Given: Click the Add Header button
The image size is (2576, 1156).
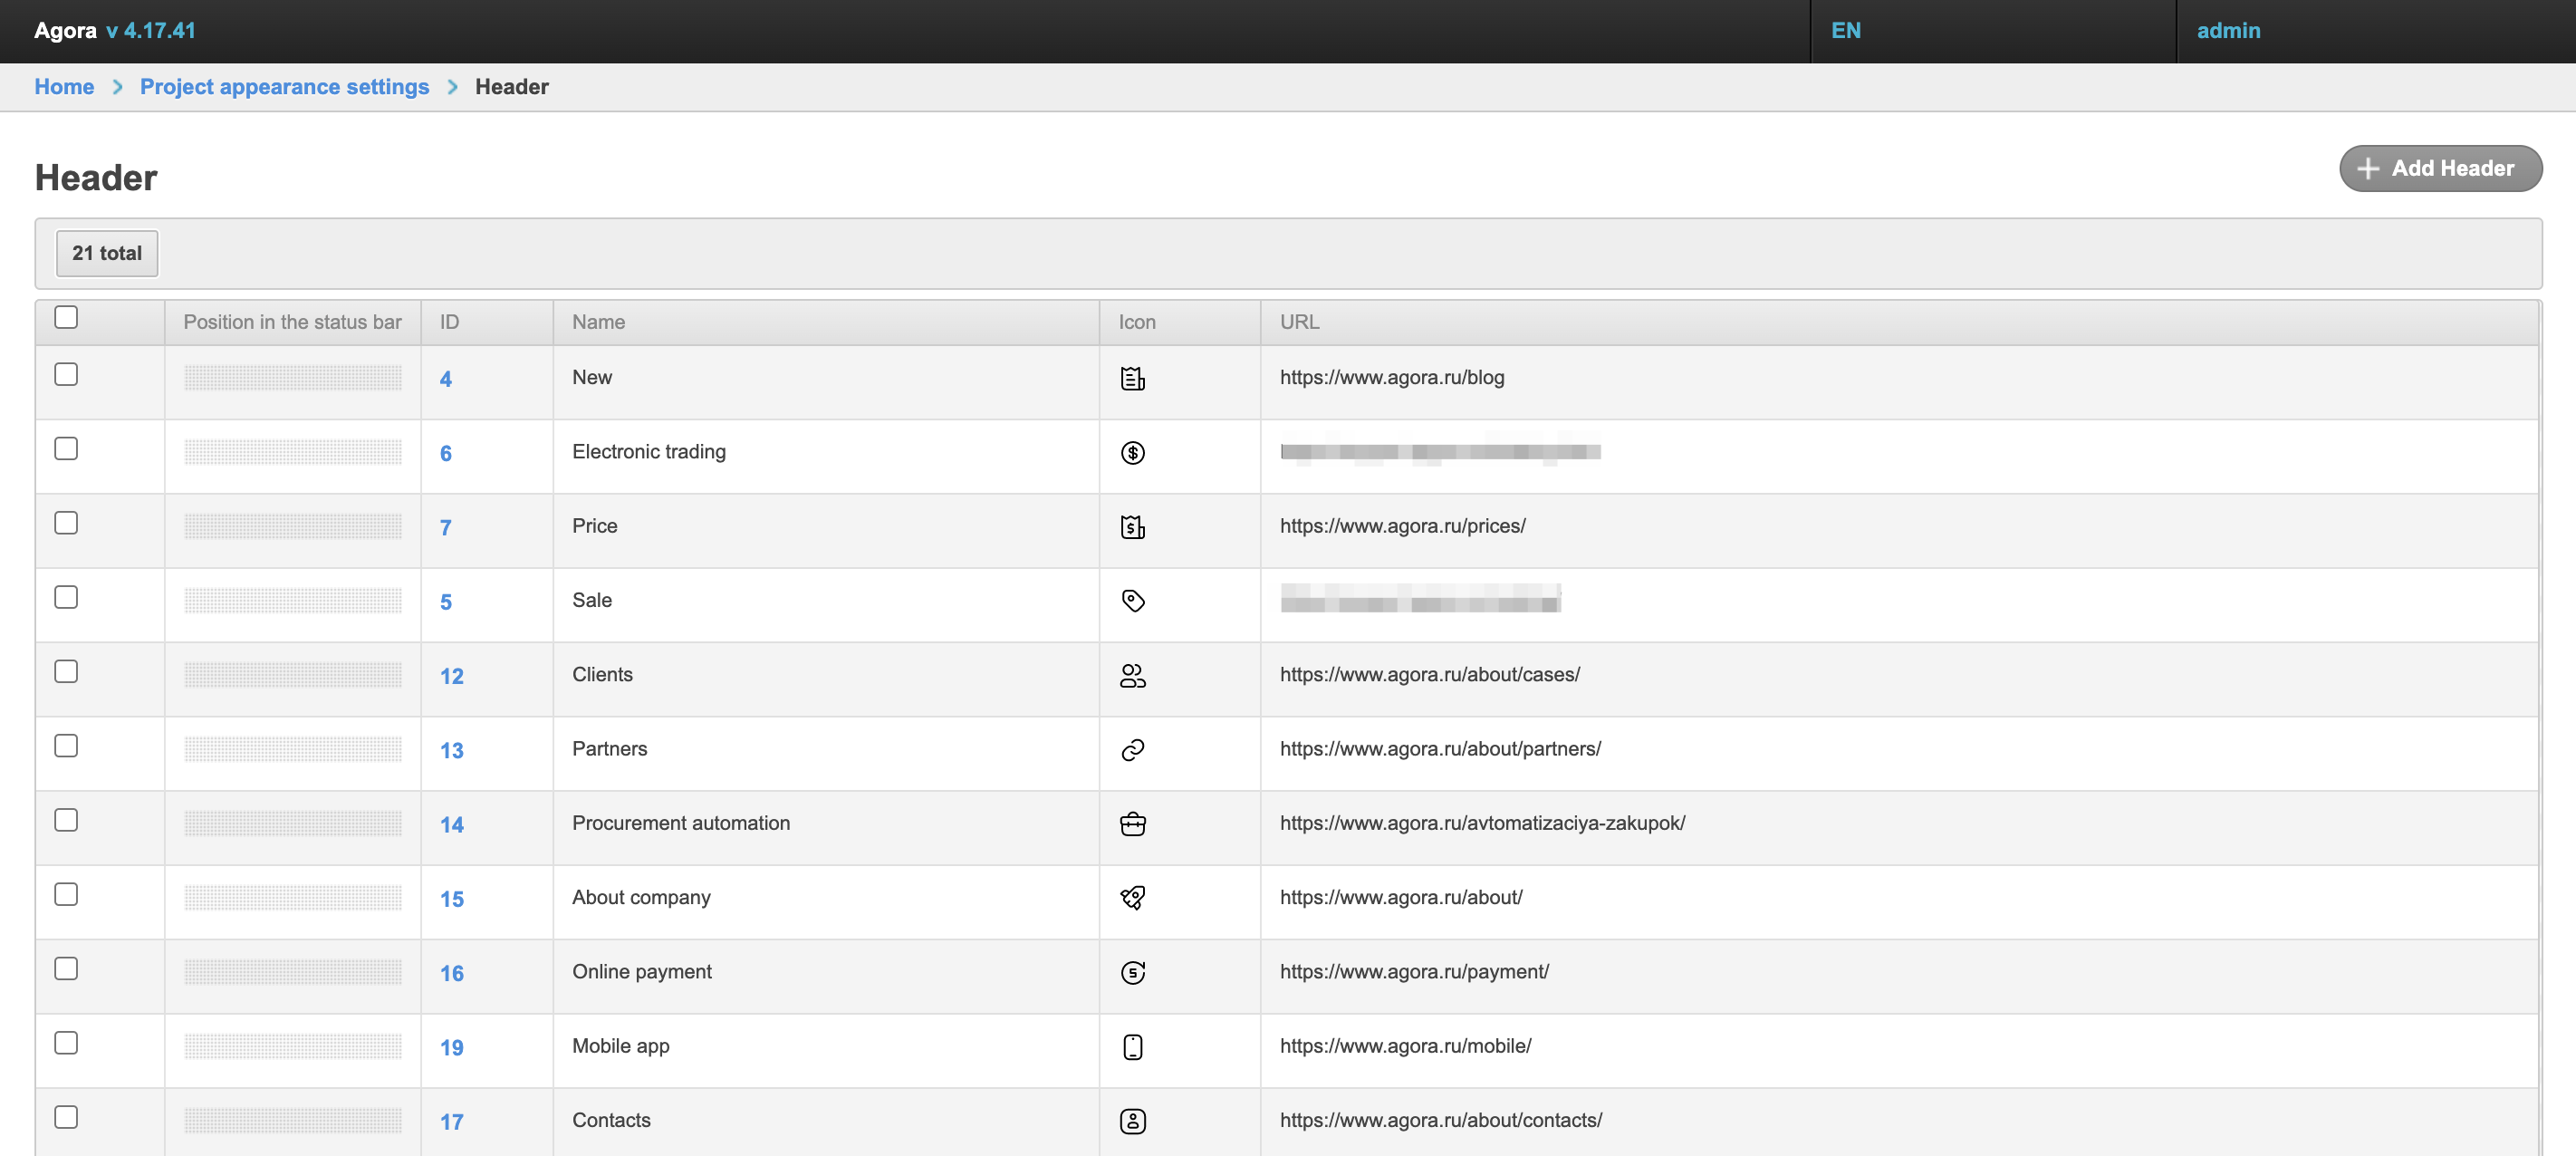Looking at the screenshot, I should [2439, 168].
